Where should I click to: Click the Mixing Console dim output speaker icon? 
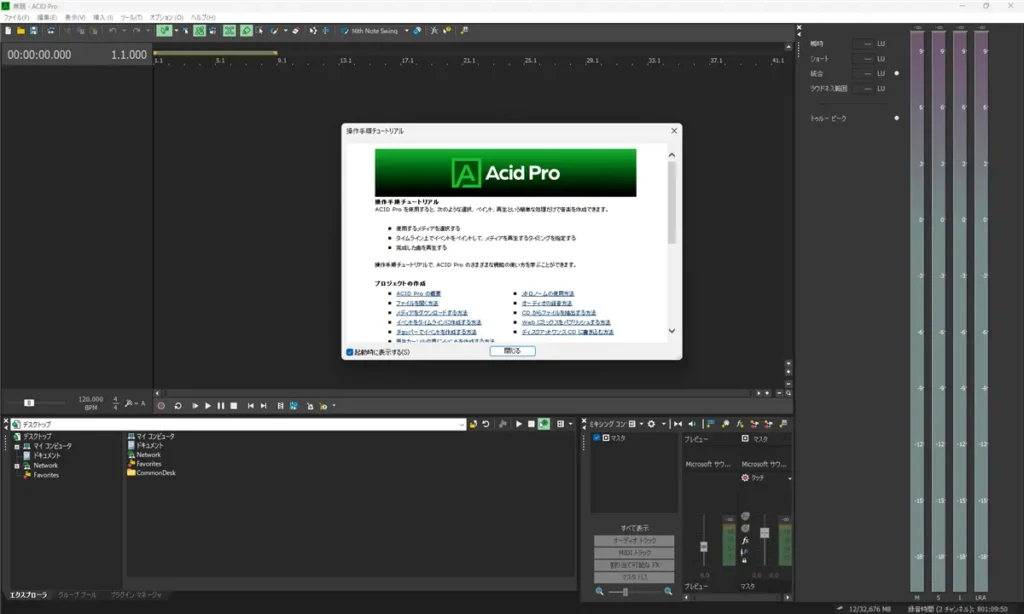pos(692,424)
